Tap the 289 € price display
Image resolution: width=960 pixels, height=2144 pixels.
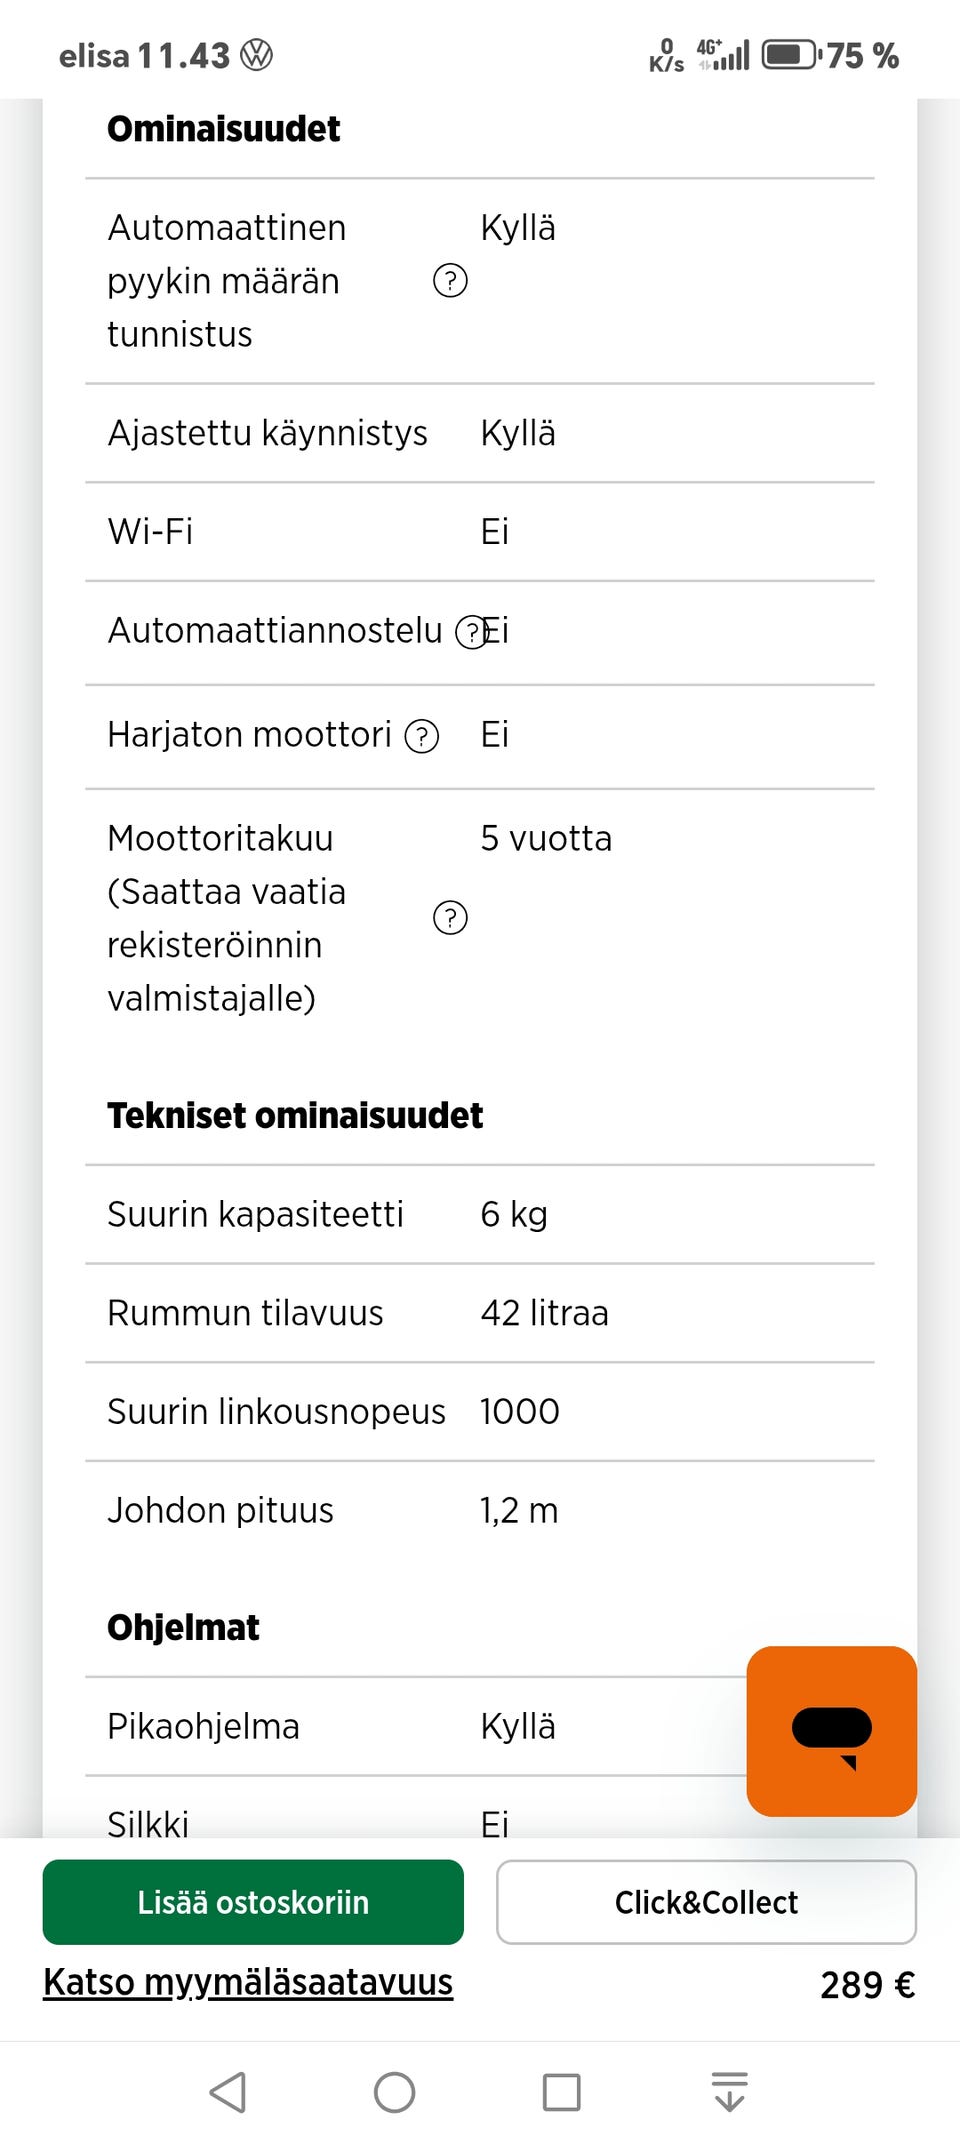[867, 1985]
